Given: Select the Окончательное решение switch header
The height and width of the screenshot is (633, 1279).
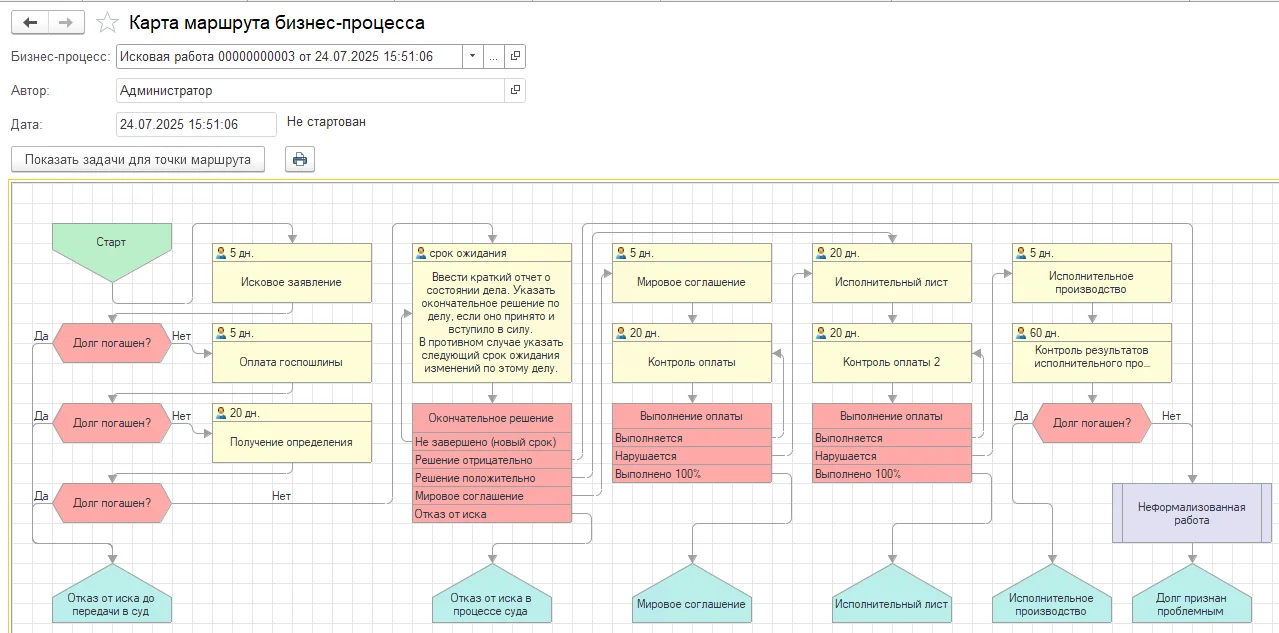Looking at the screenshot, I should pyautogui.click(x=492, y=418).
